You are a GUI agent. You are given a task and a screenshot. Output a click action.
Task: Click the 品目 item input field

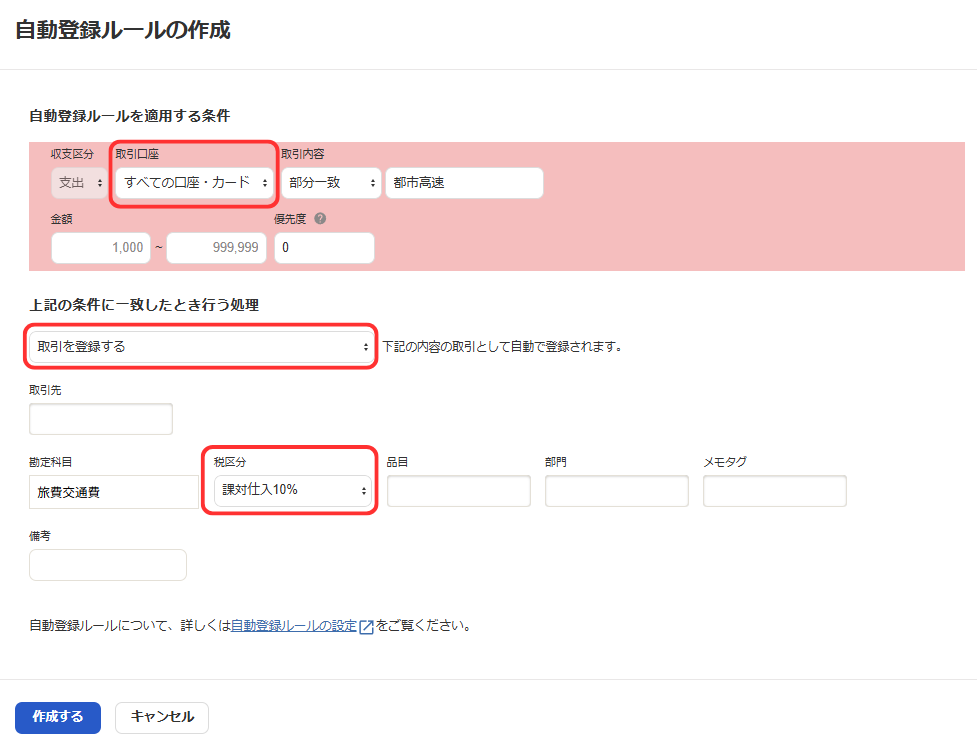[458, 491]
